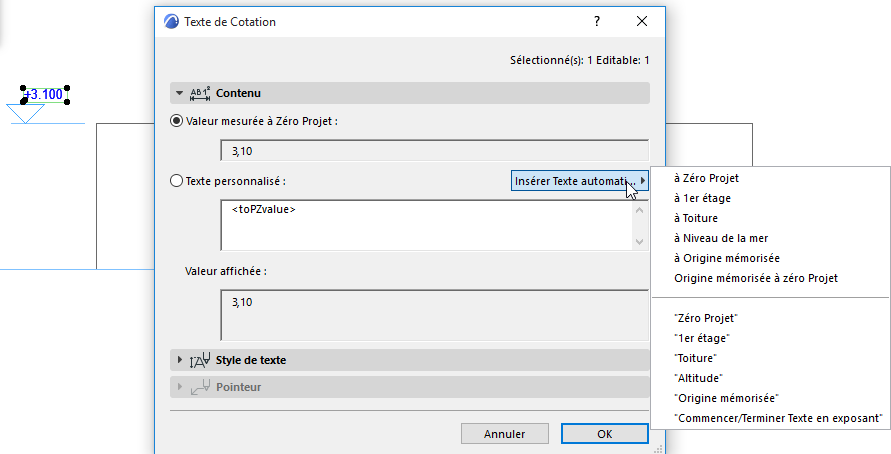Expand the Style de texte section
The height and width of the screenshot is (454, 891).
[x=180, y=359]
